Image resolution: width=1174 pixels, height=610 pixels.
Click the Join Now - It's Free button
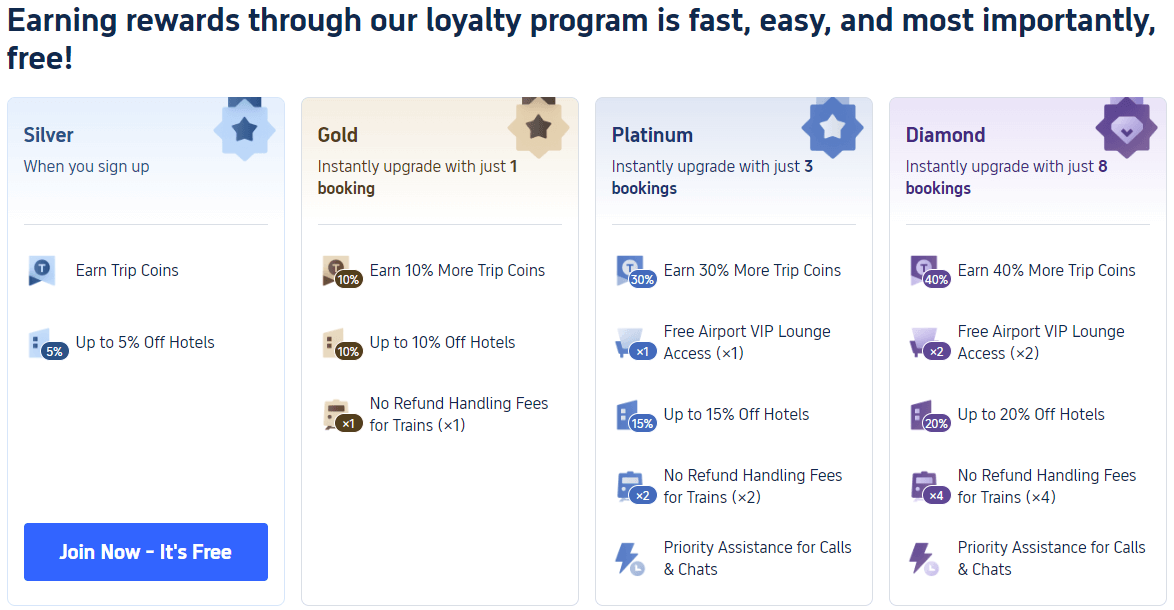tap(146, 552)
